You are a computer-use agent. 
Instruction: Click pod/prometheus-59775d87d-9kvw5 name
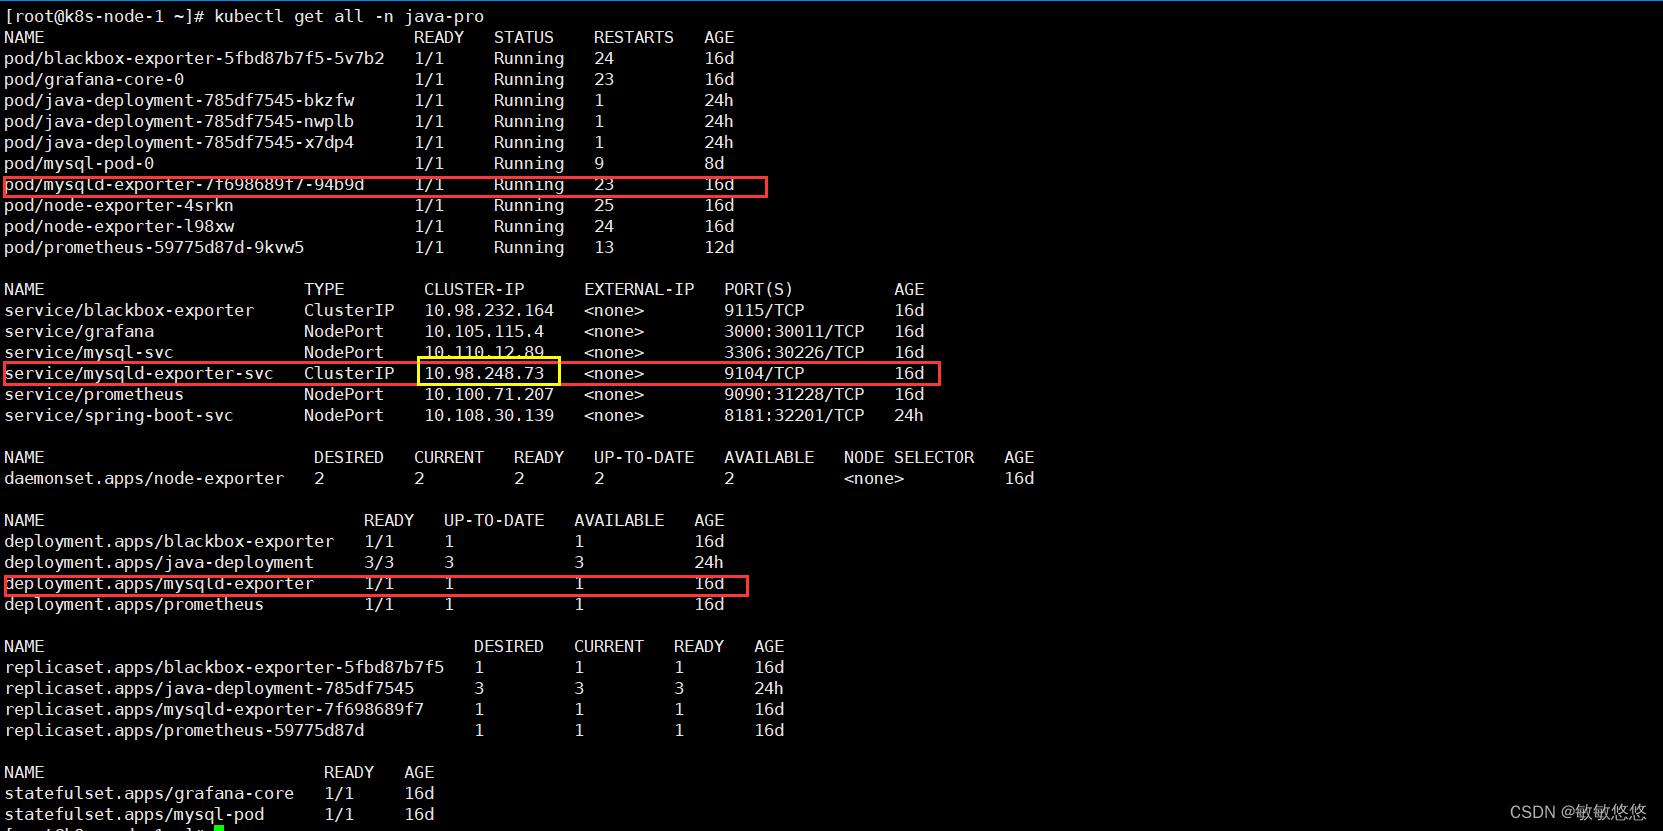tap(154, 247)
